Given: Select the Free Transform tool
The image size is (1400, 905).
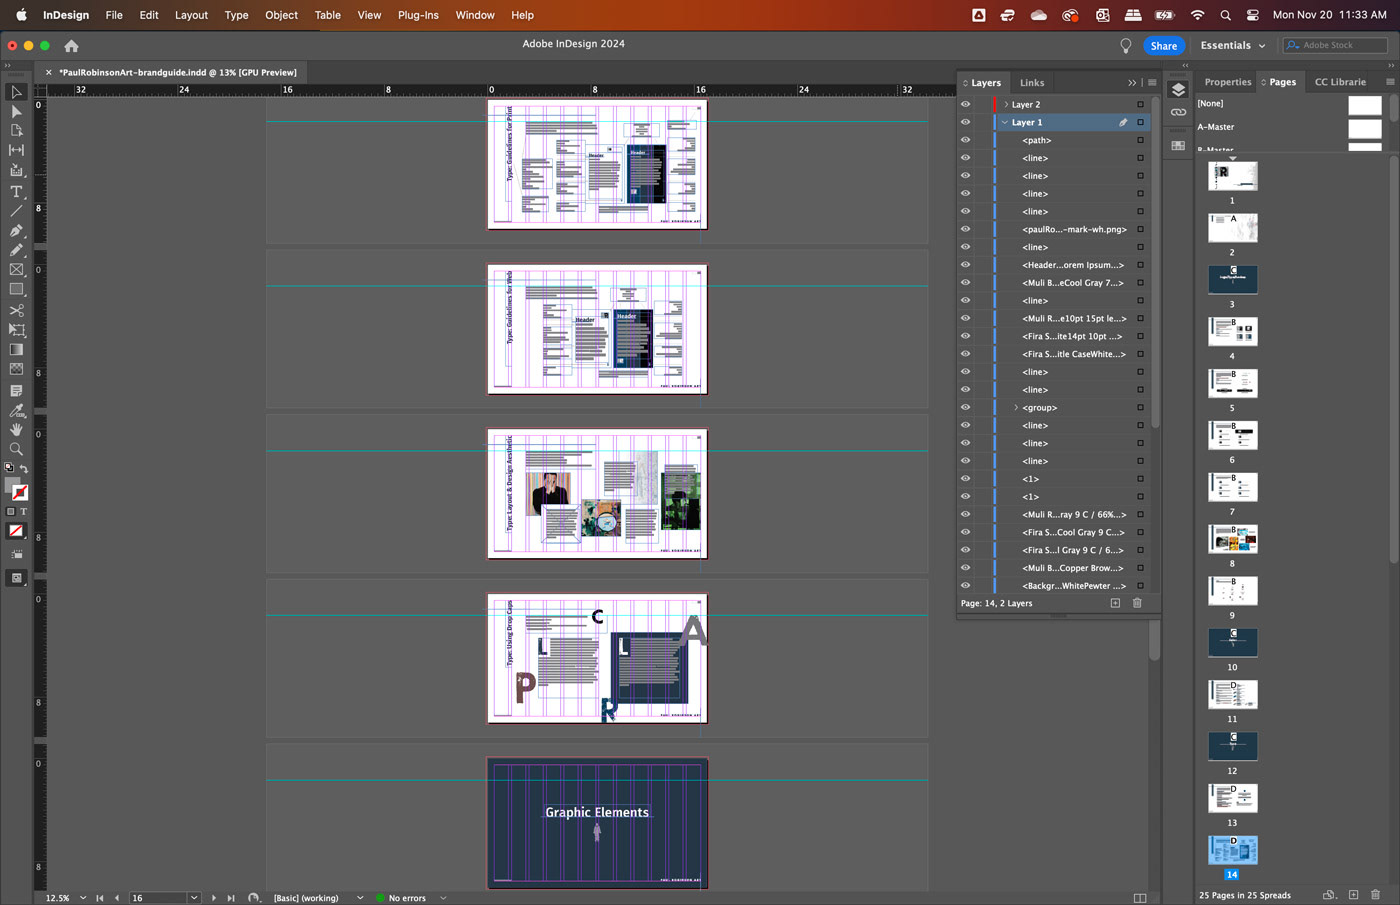Looking at the screenshot, I should [16, 330].
